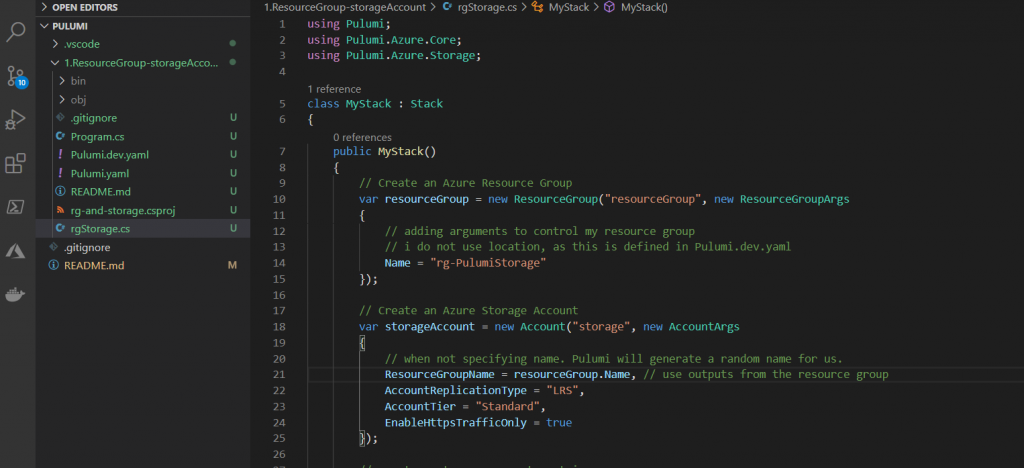1024x468 pixels.
Task: Expand the OPEN EDITORS section
Action: coord(143,8)
